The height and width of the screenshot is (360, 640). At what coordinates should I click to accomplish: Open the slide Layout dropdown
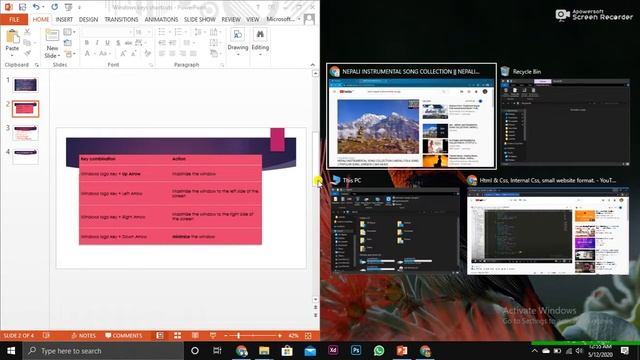pos(69,32)
